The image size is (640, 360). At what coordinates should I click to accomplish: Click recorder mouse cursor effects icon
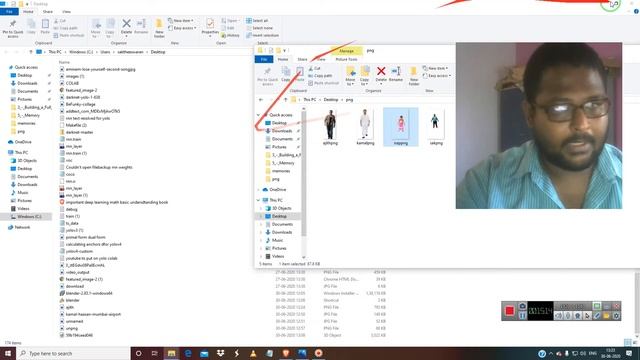coord(587,316)
